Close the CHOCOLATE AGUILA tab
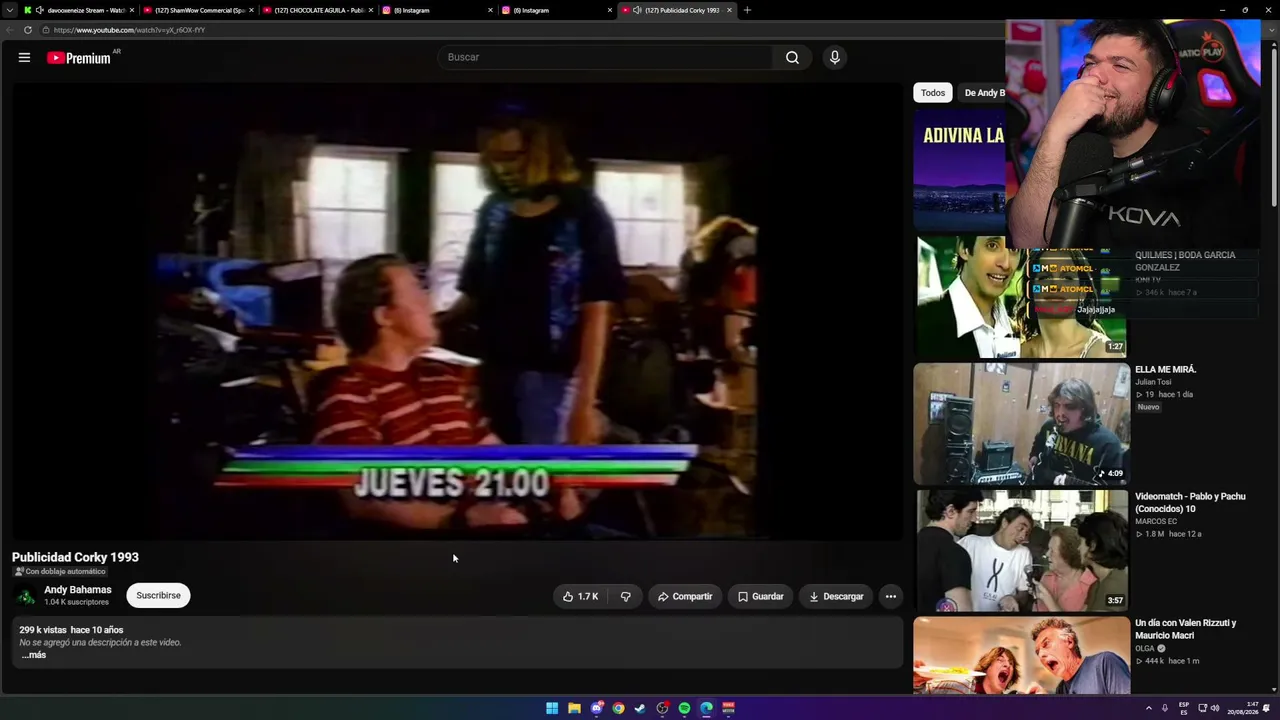 (371, 10)
